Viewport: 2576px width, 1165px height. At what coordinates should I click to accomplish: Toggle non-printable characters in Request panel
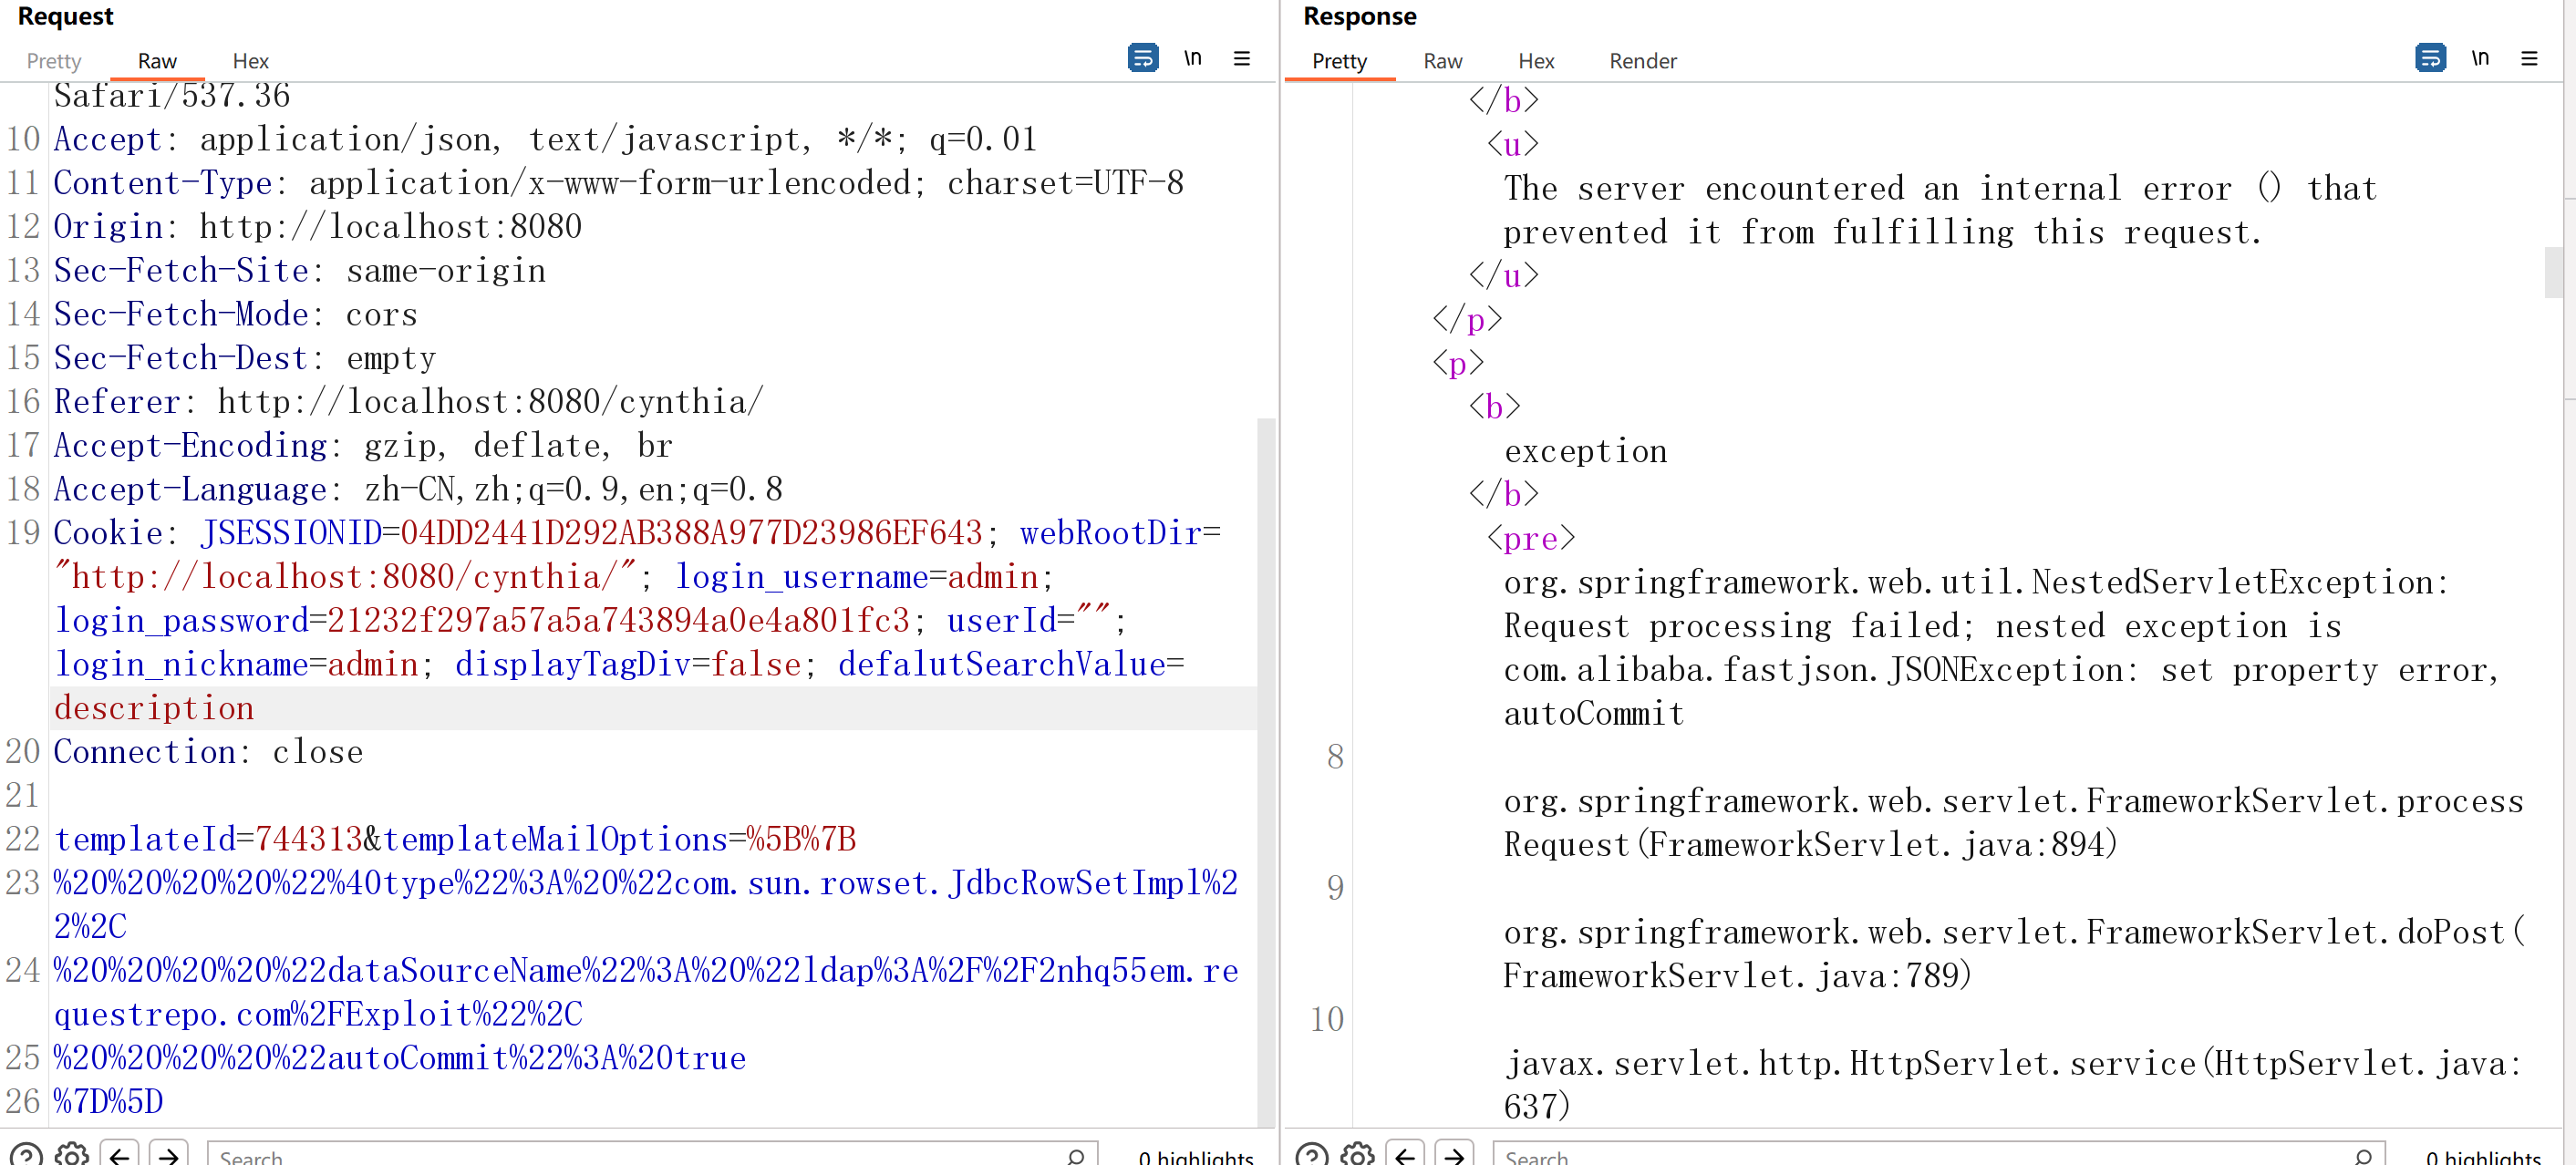point(1192,58)
